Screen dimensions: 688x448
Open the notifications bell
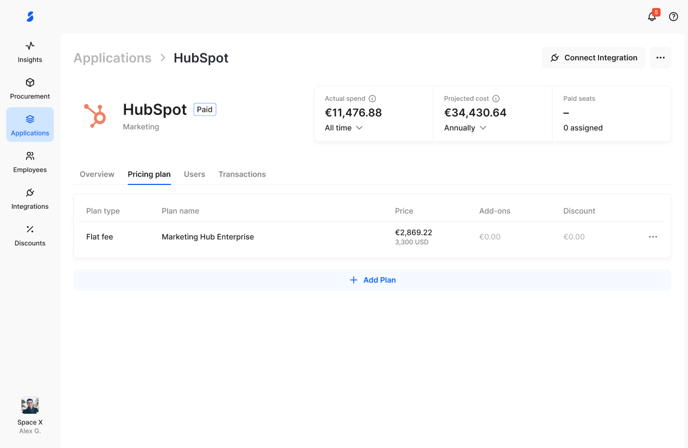point(652,16)
